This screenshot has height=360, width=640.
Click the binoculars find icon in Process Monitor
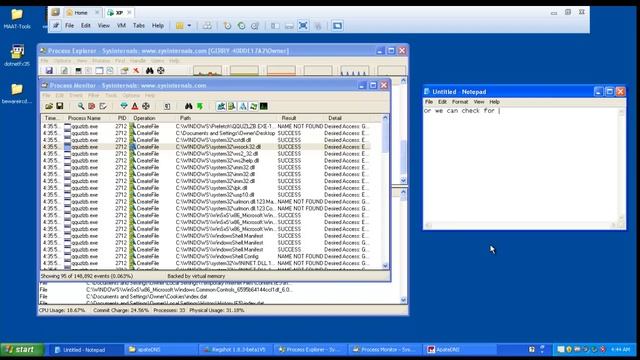tap(189, 106)
